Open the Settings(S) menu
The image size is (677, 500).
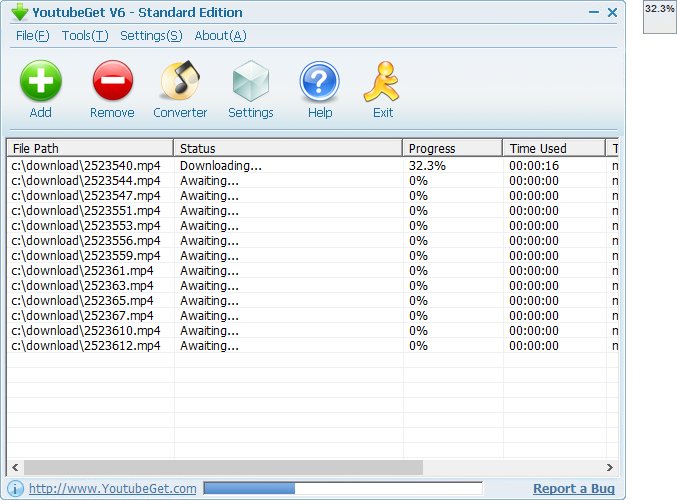(151, 36)
